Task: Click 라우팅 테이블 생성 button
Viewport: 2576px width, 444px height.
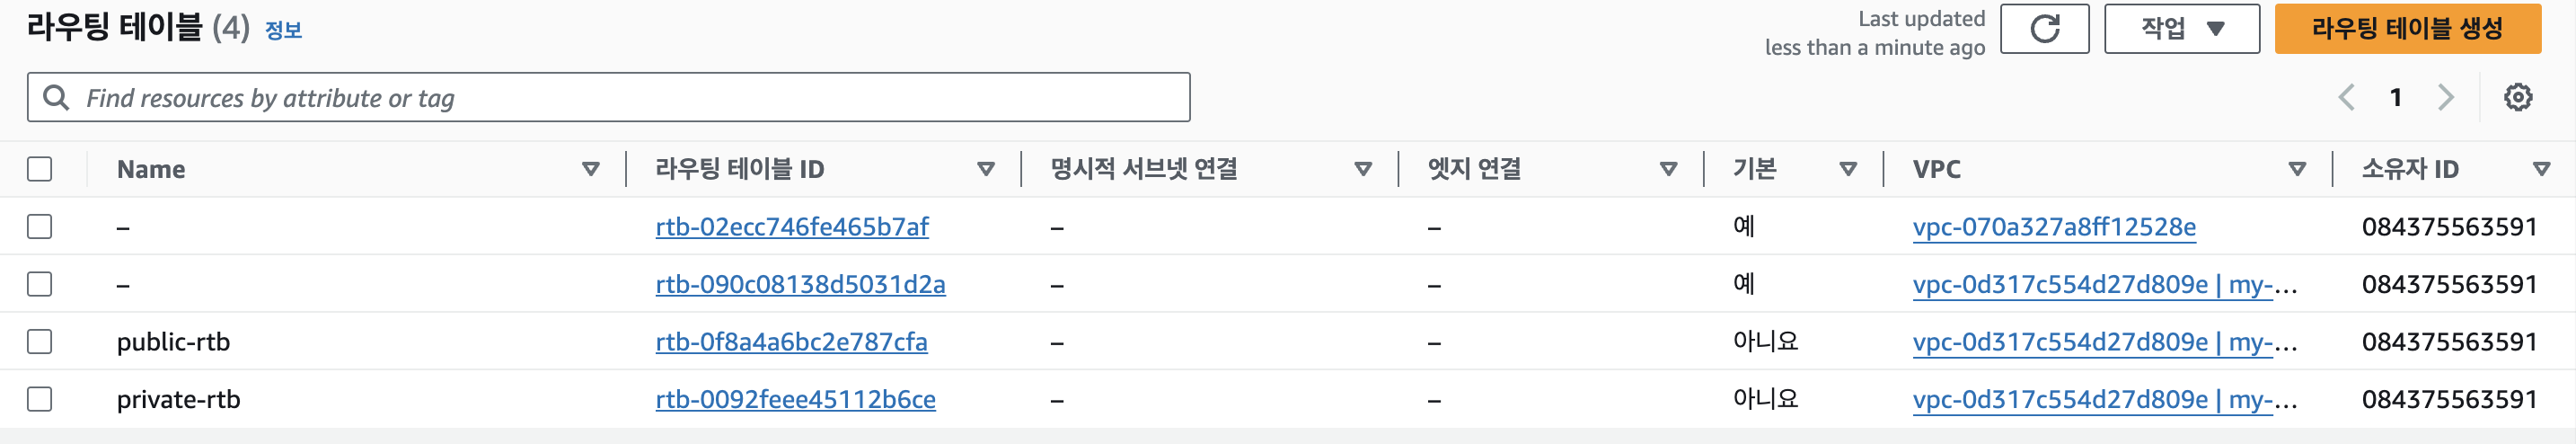Action: (x=2408, y=28)
